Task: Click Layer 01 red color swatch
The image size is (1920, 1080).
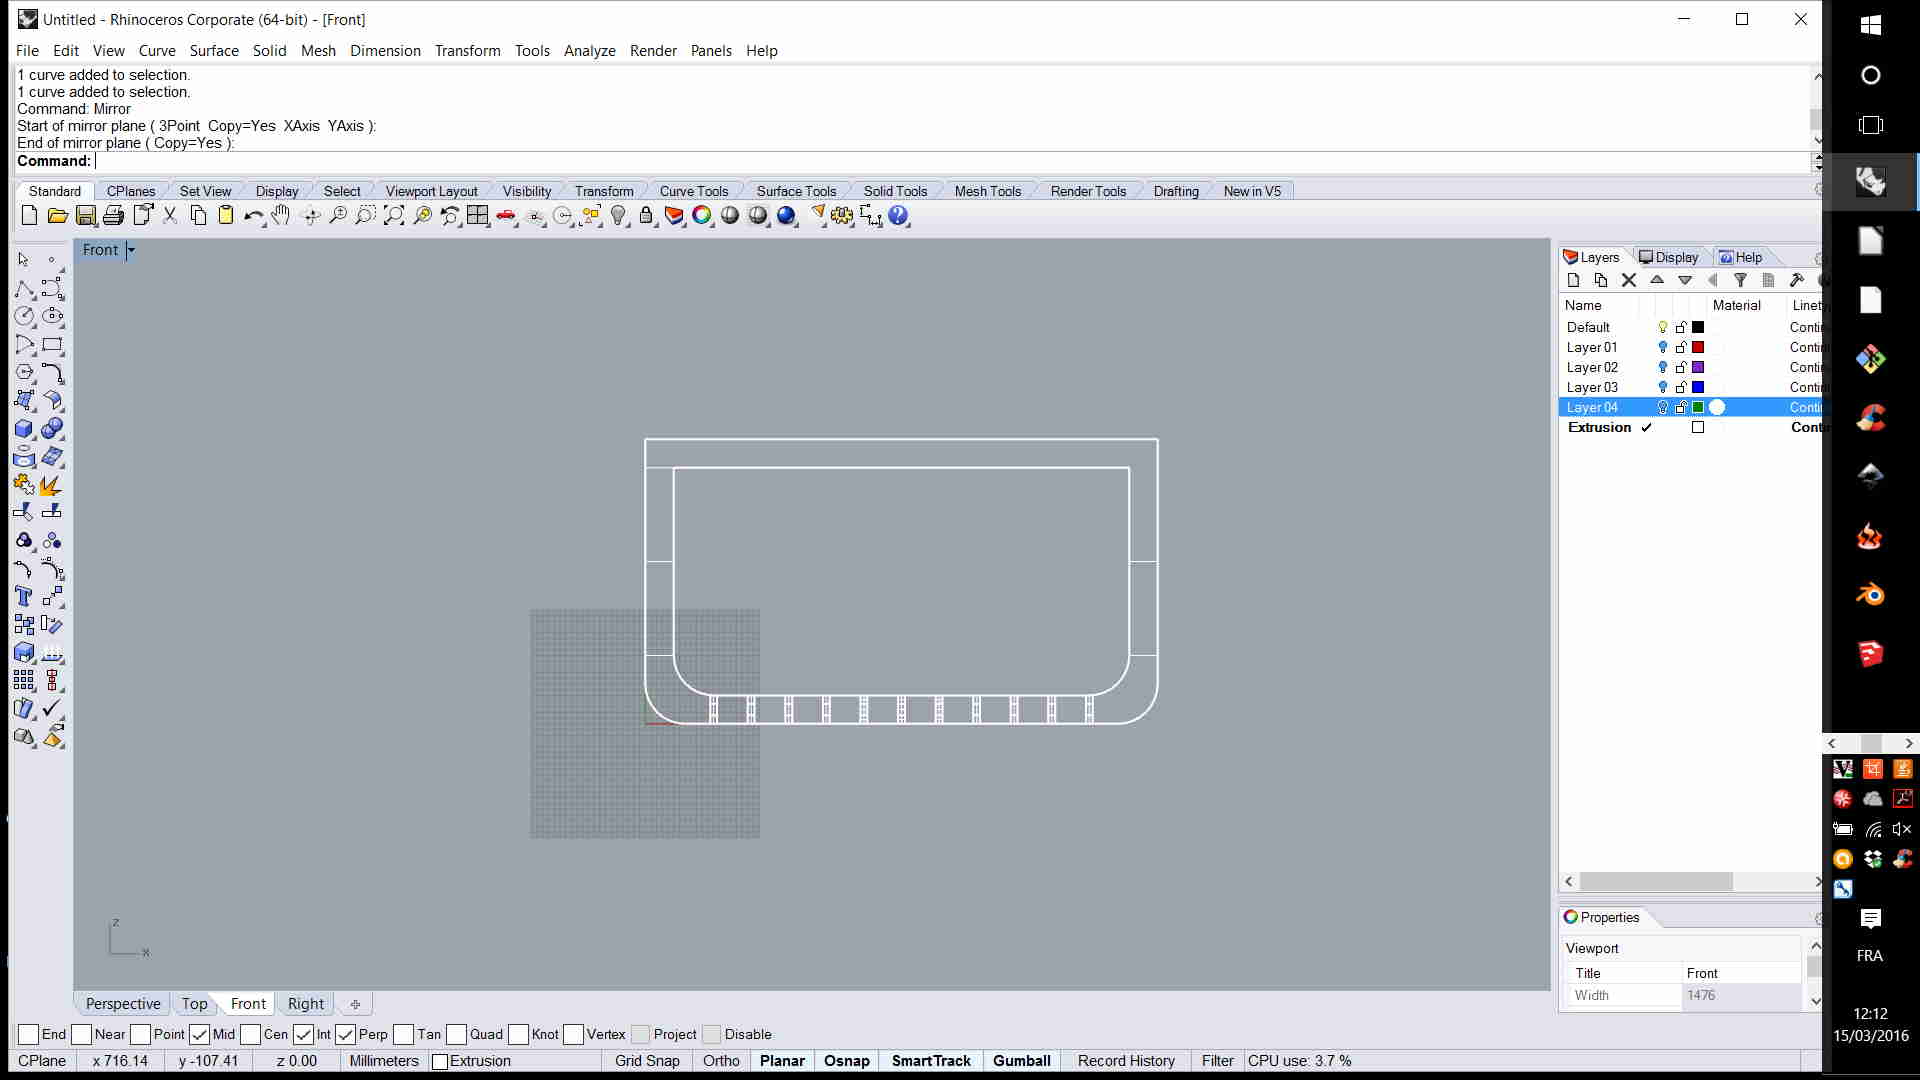Action: click(x=1698, y=347)
